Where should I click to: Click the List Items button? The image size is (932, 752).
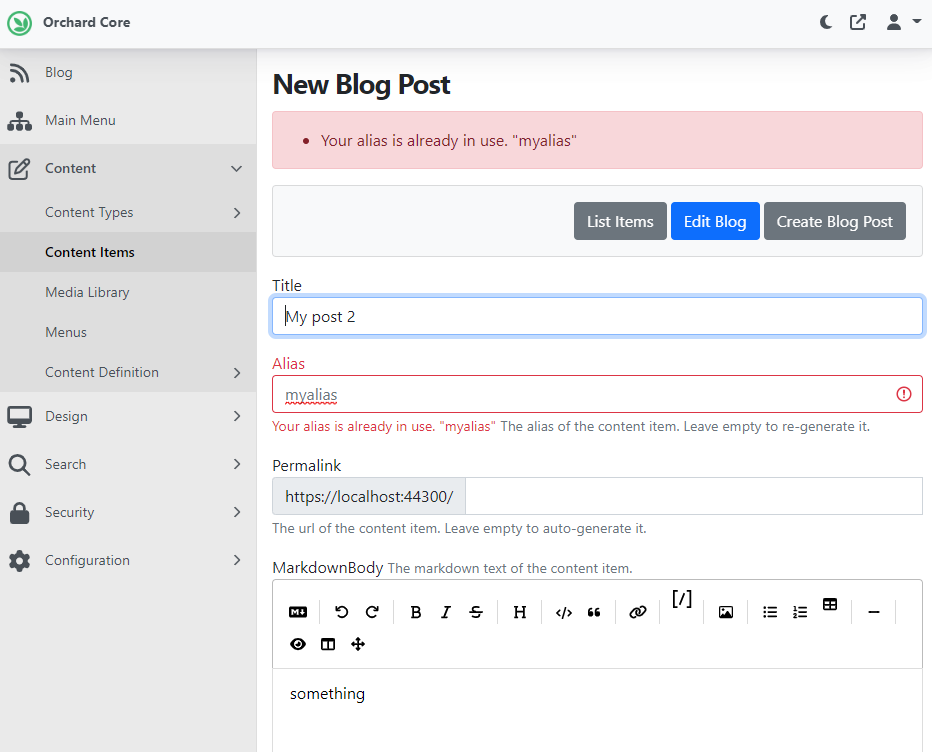pos(620,221)
